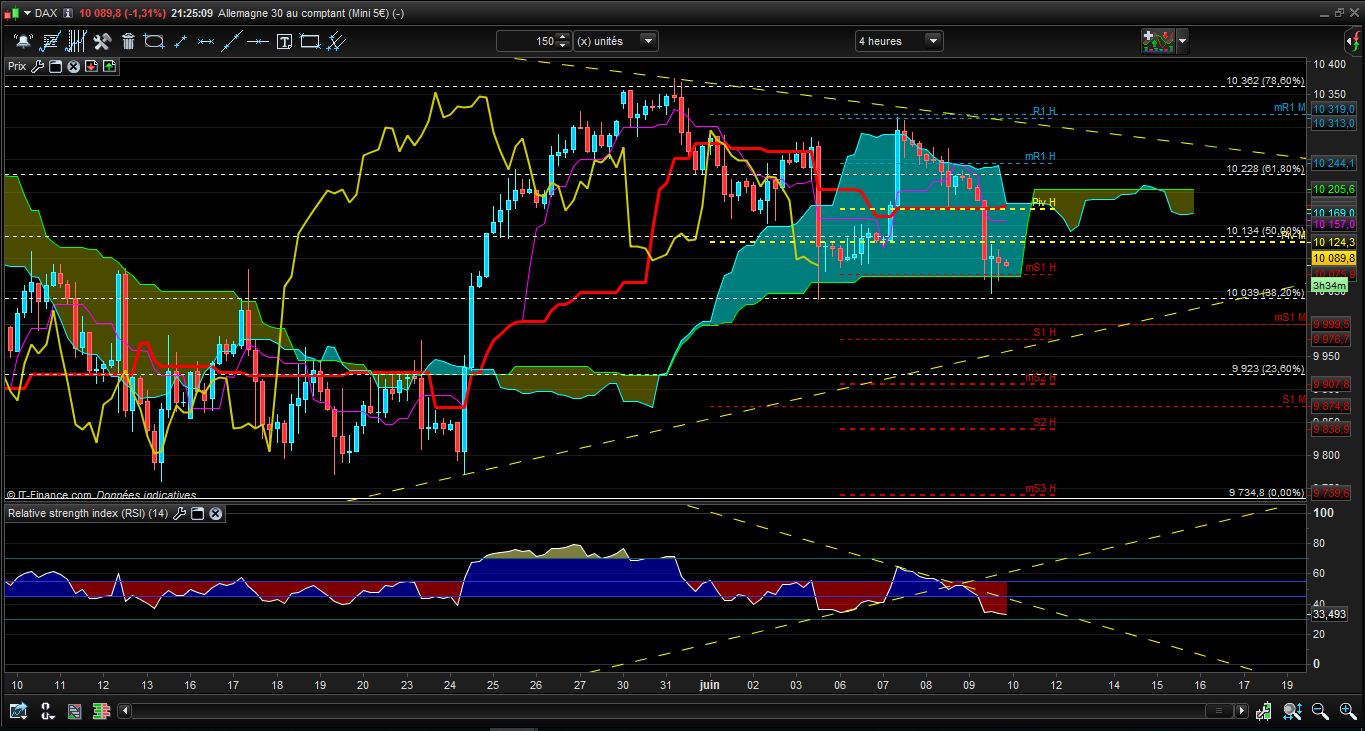Viewport: 1365px width, 731px height.
Task: Click the Relative strength index (RSI) (14) label
Action: click(88, 513)
